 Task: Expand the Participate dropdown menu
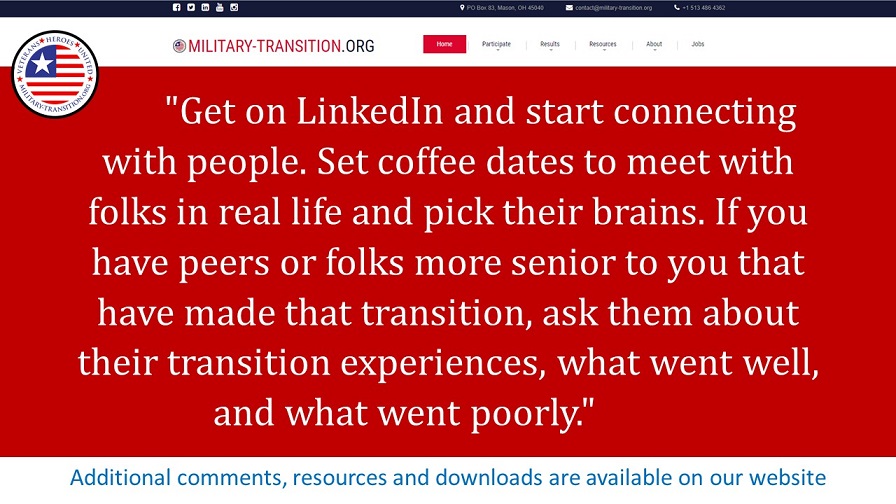496,45
